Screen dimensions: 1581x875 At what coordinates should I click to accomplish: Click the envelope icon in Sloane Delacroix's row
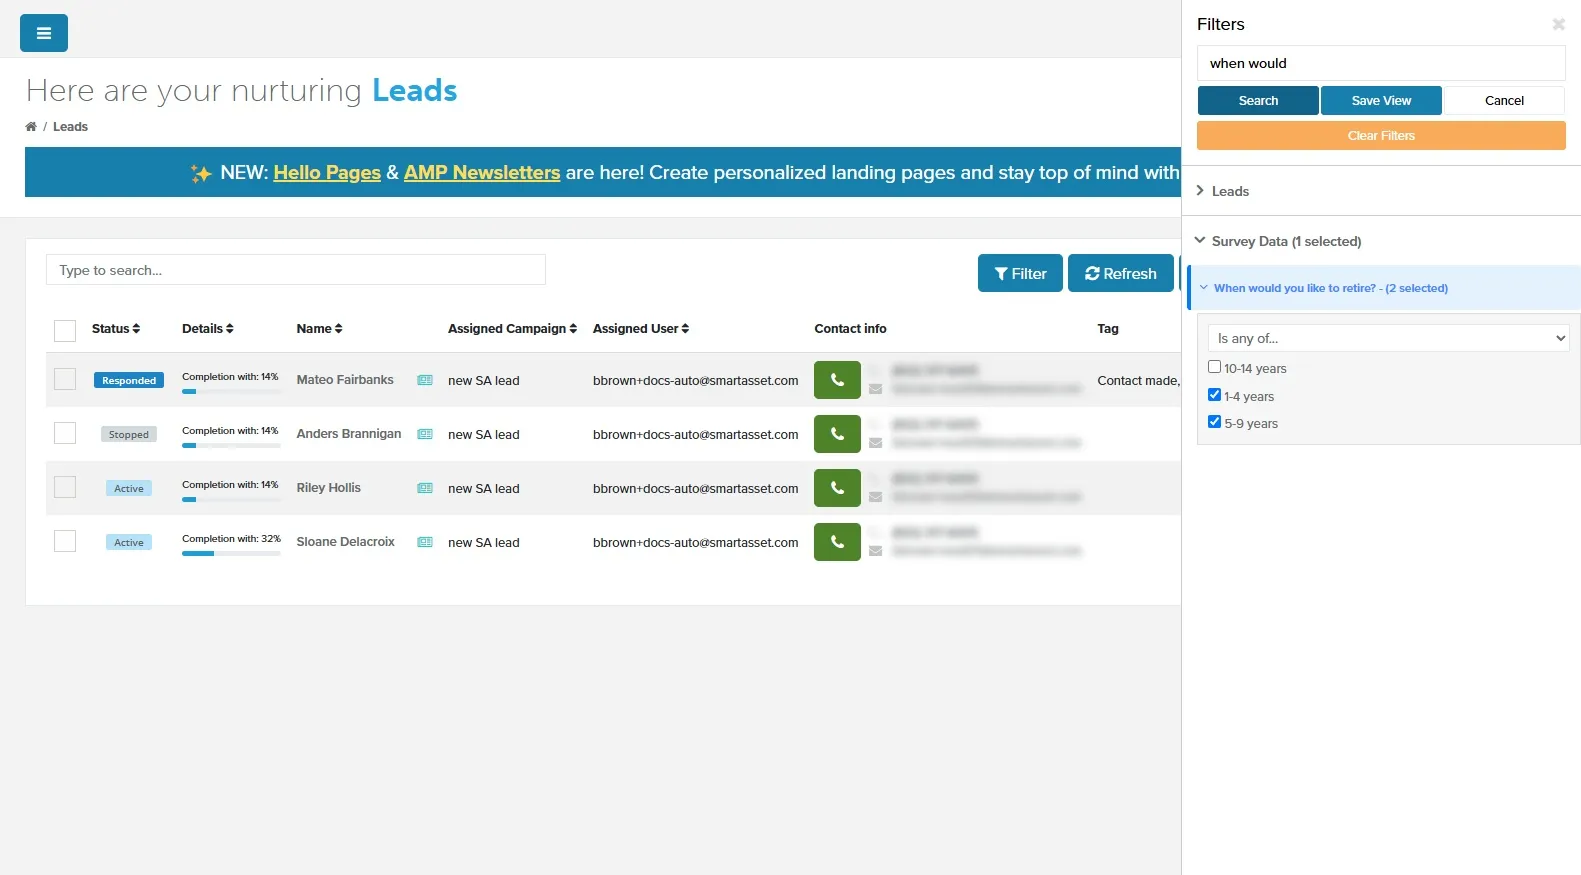click(876, 551)
